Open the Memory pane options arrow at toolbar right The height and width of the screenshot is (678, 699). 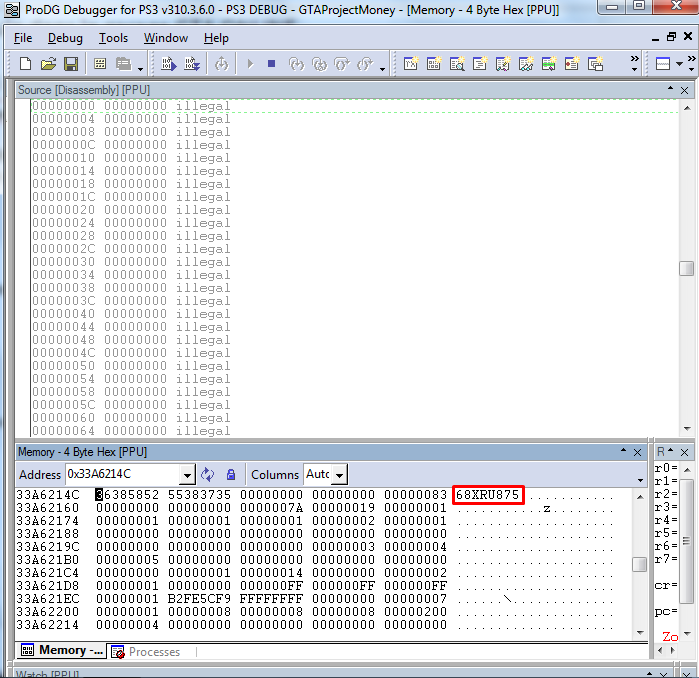(641, 481)
